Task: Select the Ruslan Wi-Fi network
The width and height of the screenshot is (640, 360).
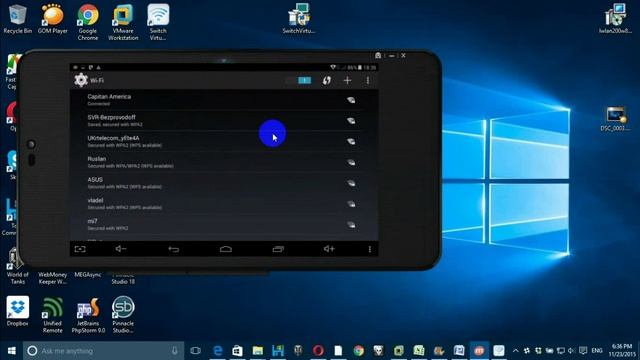Action: coord(224,162)
